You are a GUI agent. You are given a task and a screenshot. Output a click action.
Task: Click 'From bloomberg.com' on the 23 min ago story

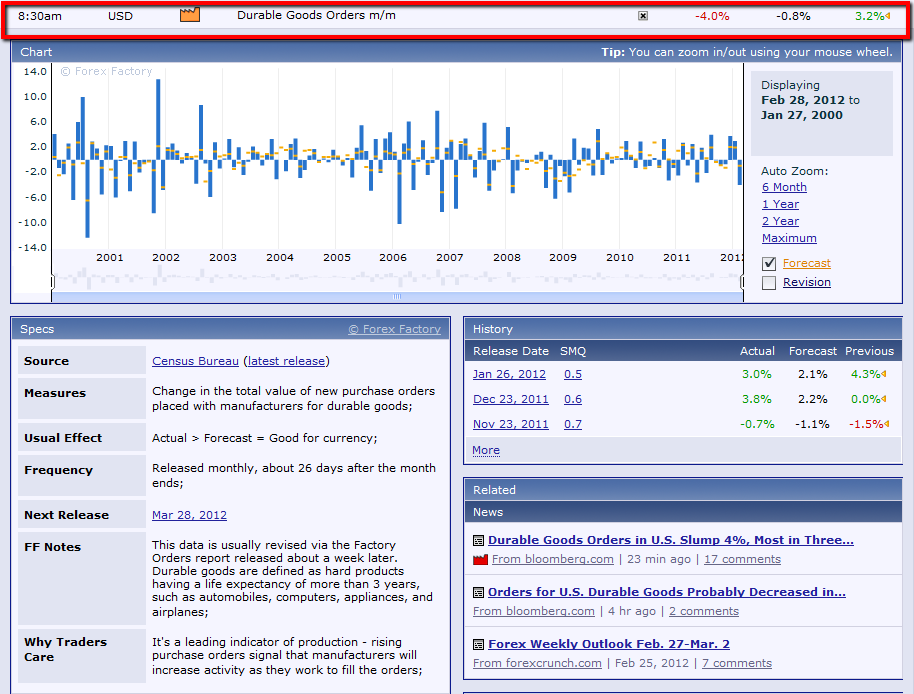pyautogui.click(x=553, y=559)
